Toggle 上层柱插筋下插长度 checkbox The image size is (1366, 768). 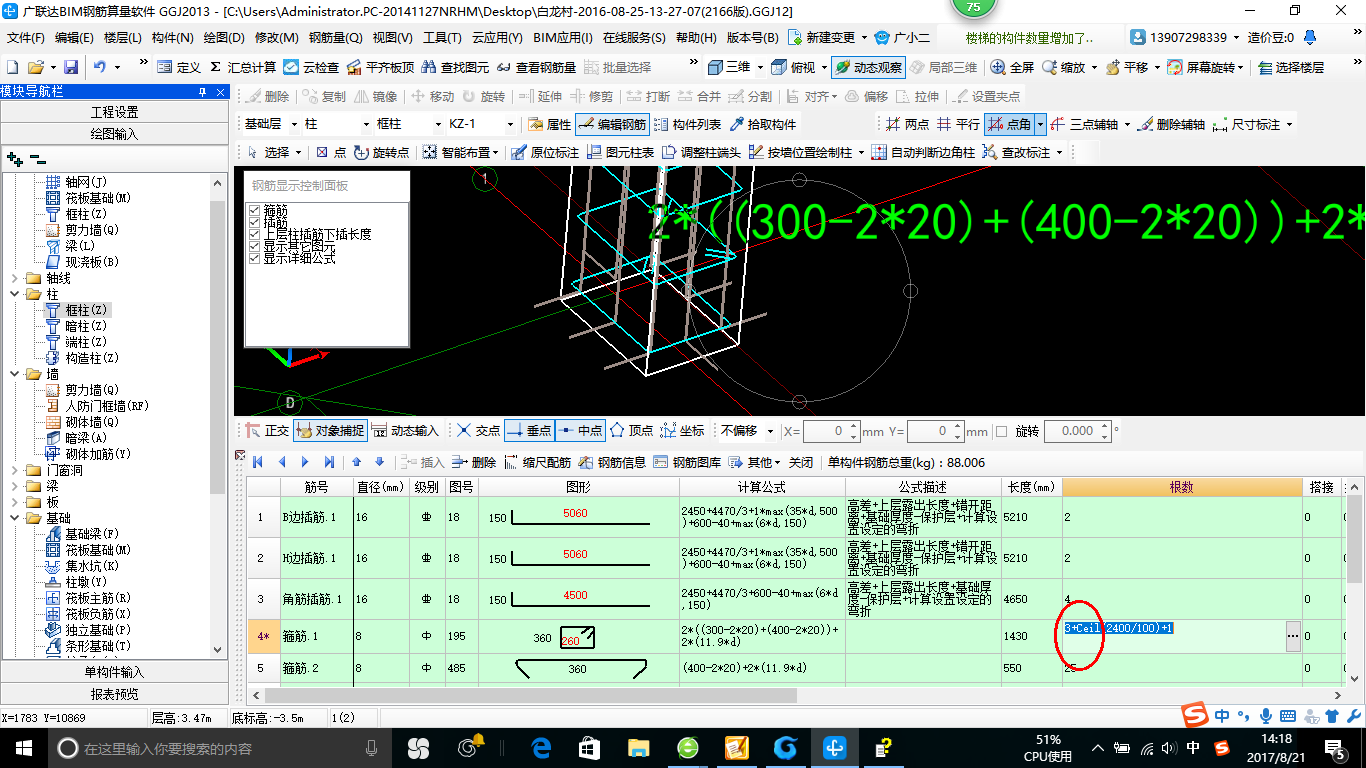click(x=254, y=234)
